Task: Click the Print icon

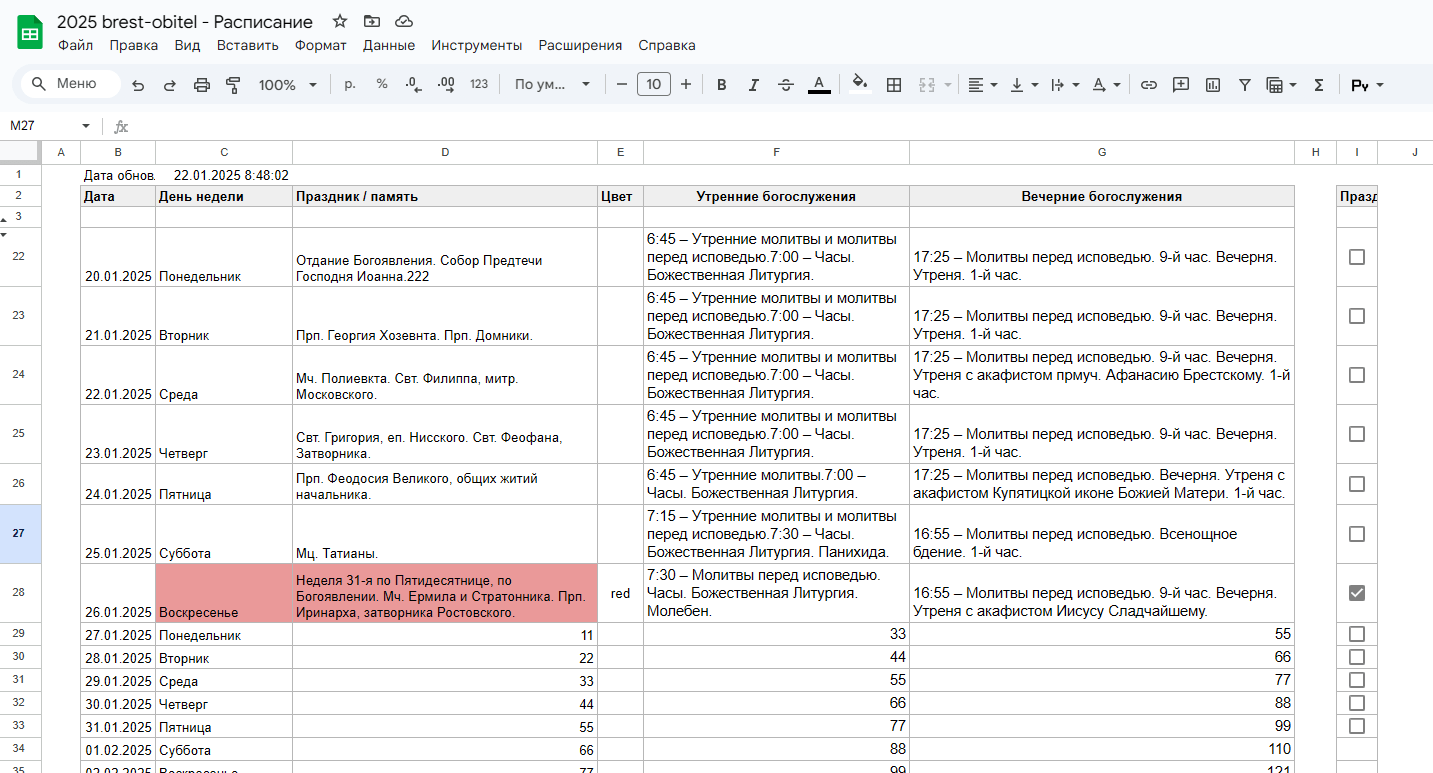Action: click(x=202, y=85)
